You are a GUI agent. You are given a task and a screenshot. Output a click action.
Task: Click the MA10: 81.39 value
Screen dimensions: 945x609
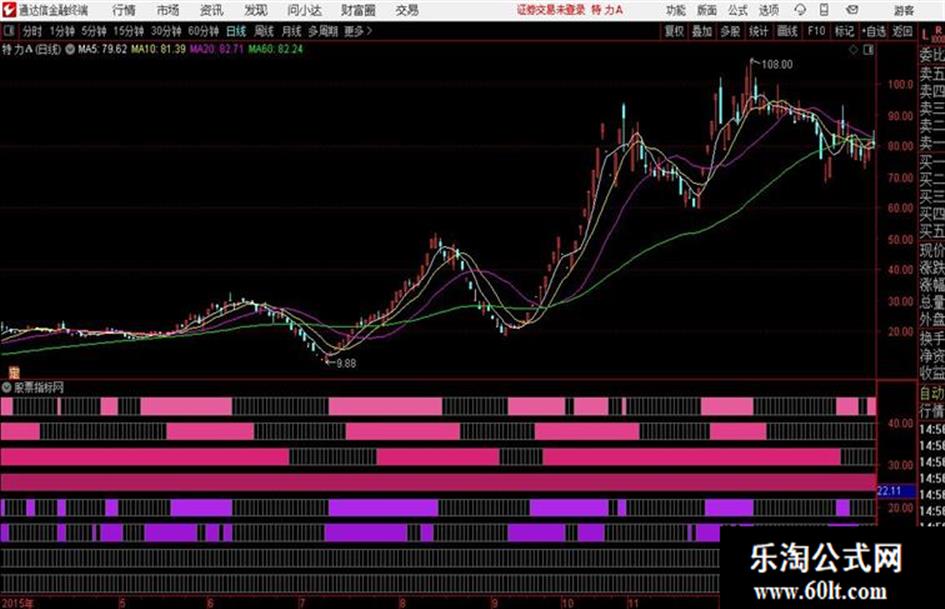coord(159,49)
